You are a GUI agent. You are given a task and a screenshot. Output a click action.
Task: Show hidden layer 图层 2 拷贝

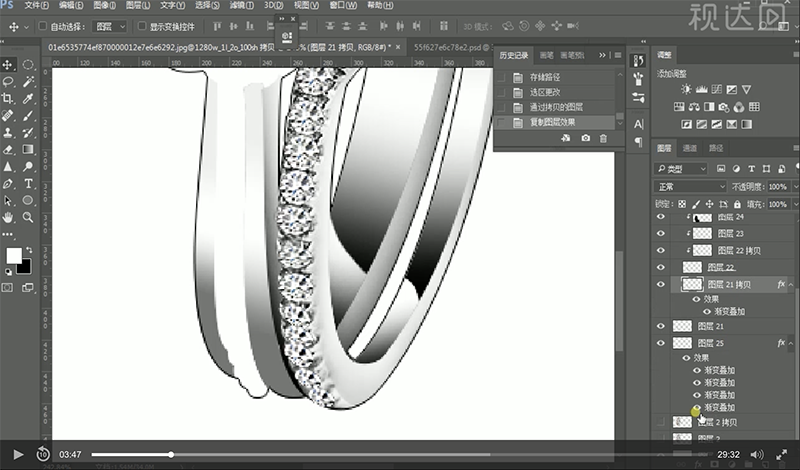point(661,422)
